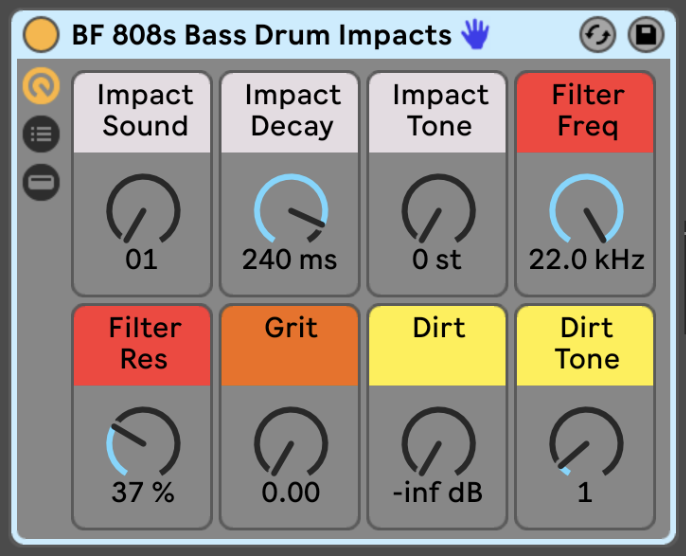The height and width of the screenshot is (556, 686).
Task: Select the yellow Dirt macro label
Action: tap(438, 346)
